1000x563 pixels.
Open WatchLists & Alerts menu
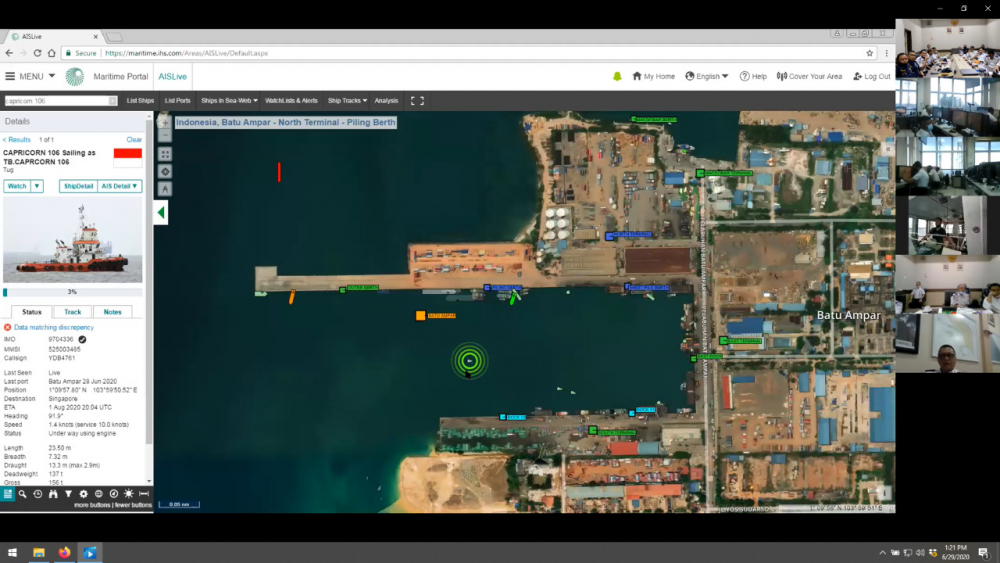[291, 101]
